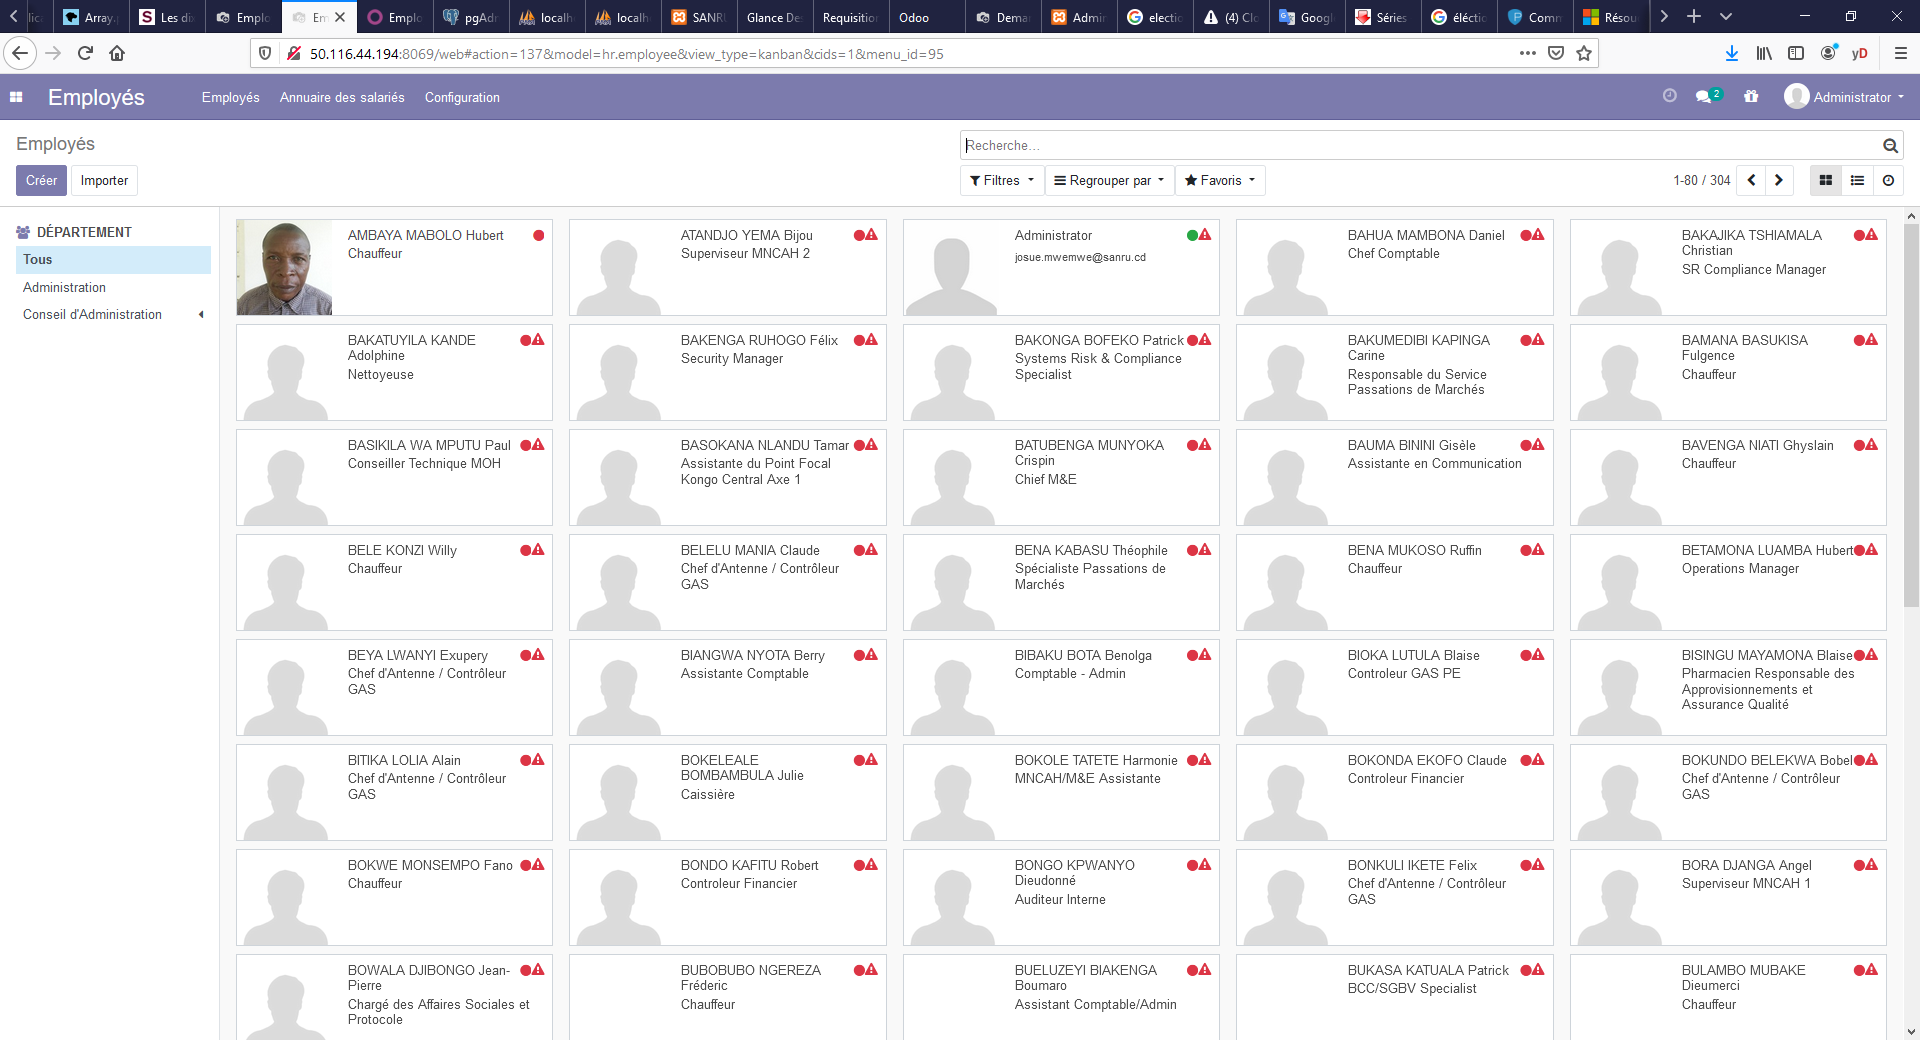This screenshot has height=1040, width=1920.
Task: Go to previous page of employees
Action: [1751, 180]
